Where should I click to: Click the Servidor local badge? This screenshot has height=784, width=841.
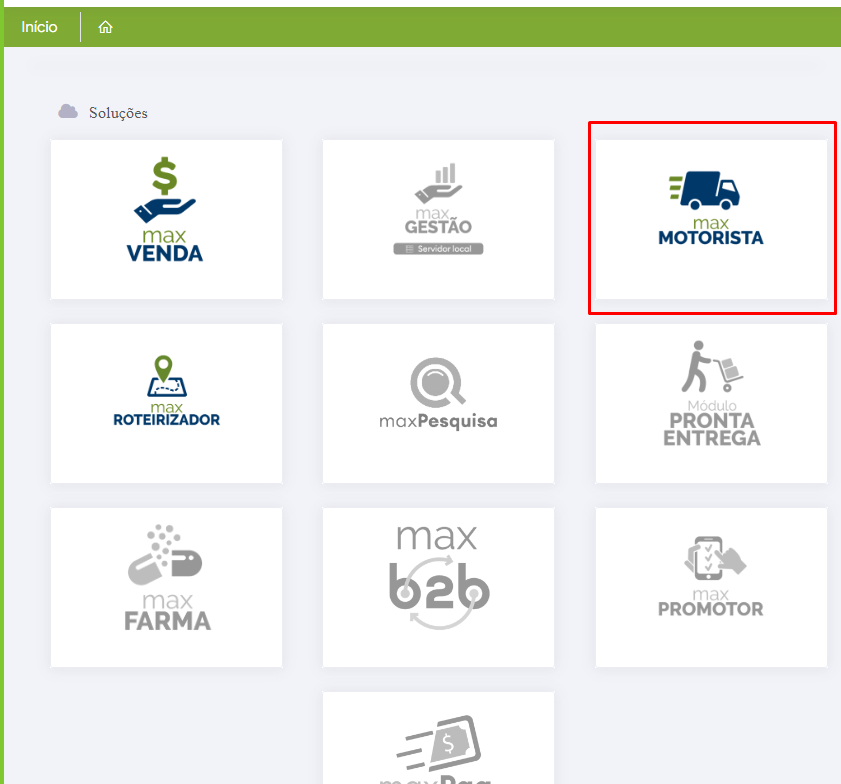click(x=438, y=249)
